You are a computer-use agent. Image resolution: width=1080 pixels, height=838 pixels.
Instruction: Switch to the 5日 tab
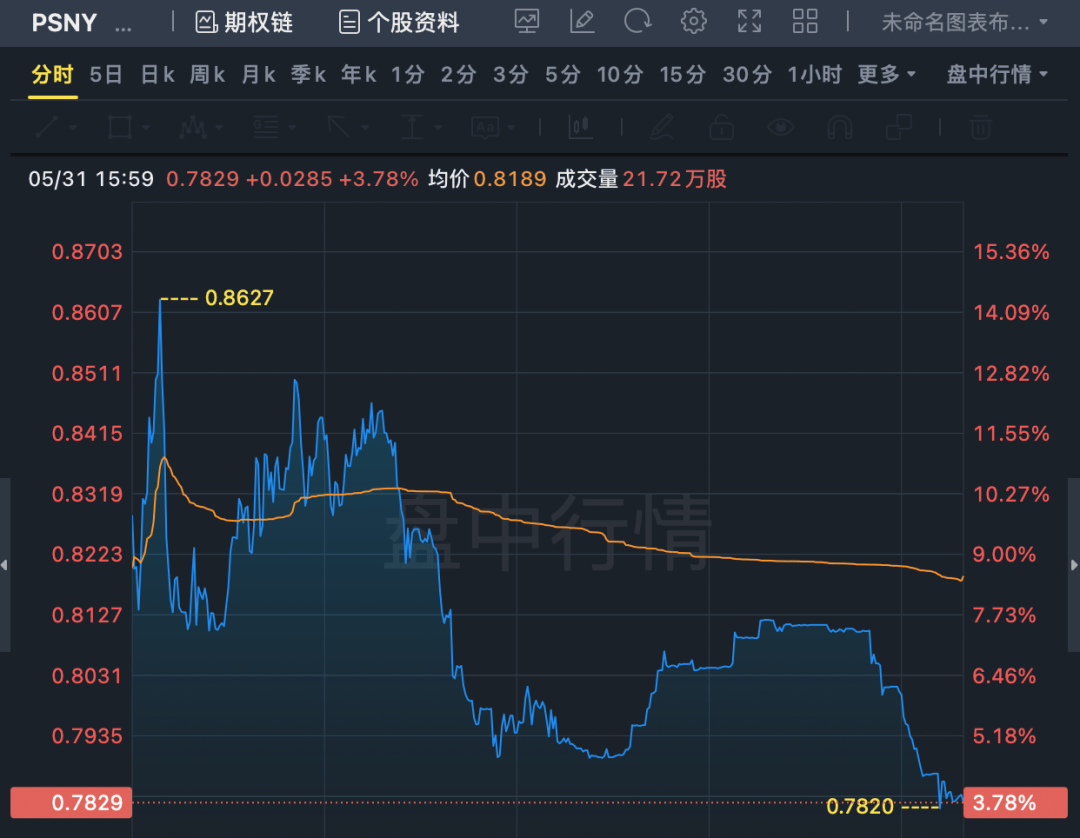pyautogui.click(x=107, y=74)
